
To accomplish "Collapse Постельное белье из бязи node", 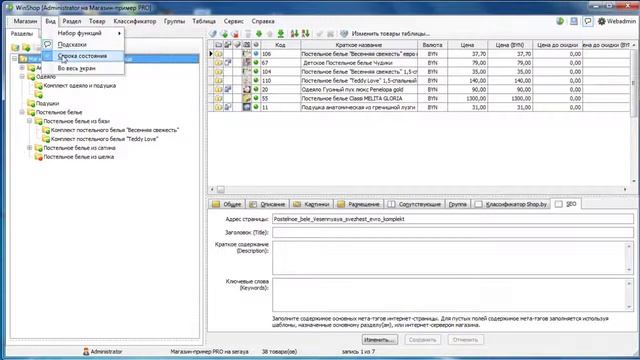I will click(x=30, y=121).
